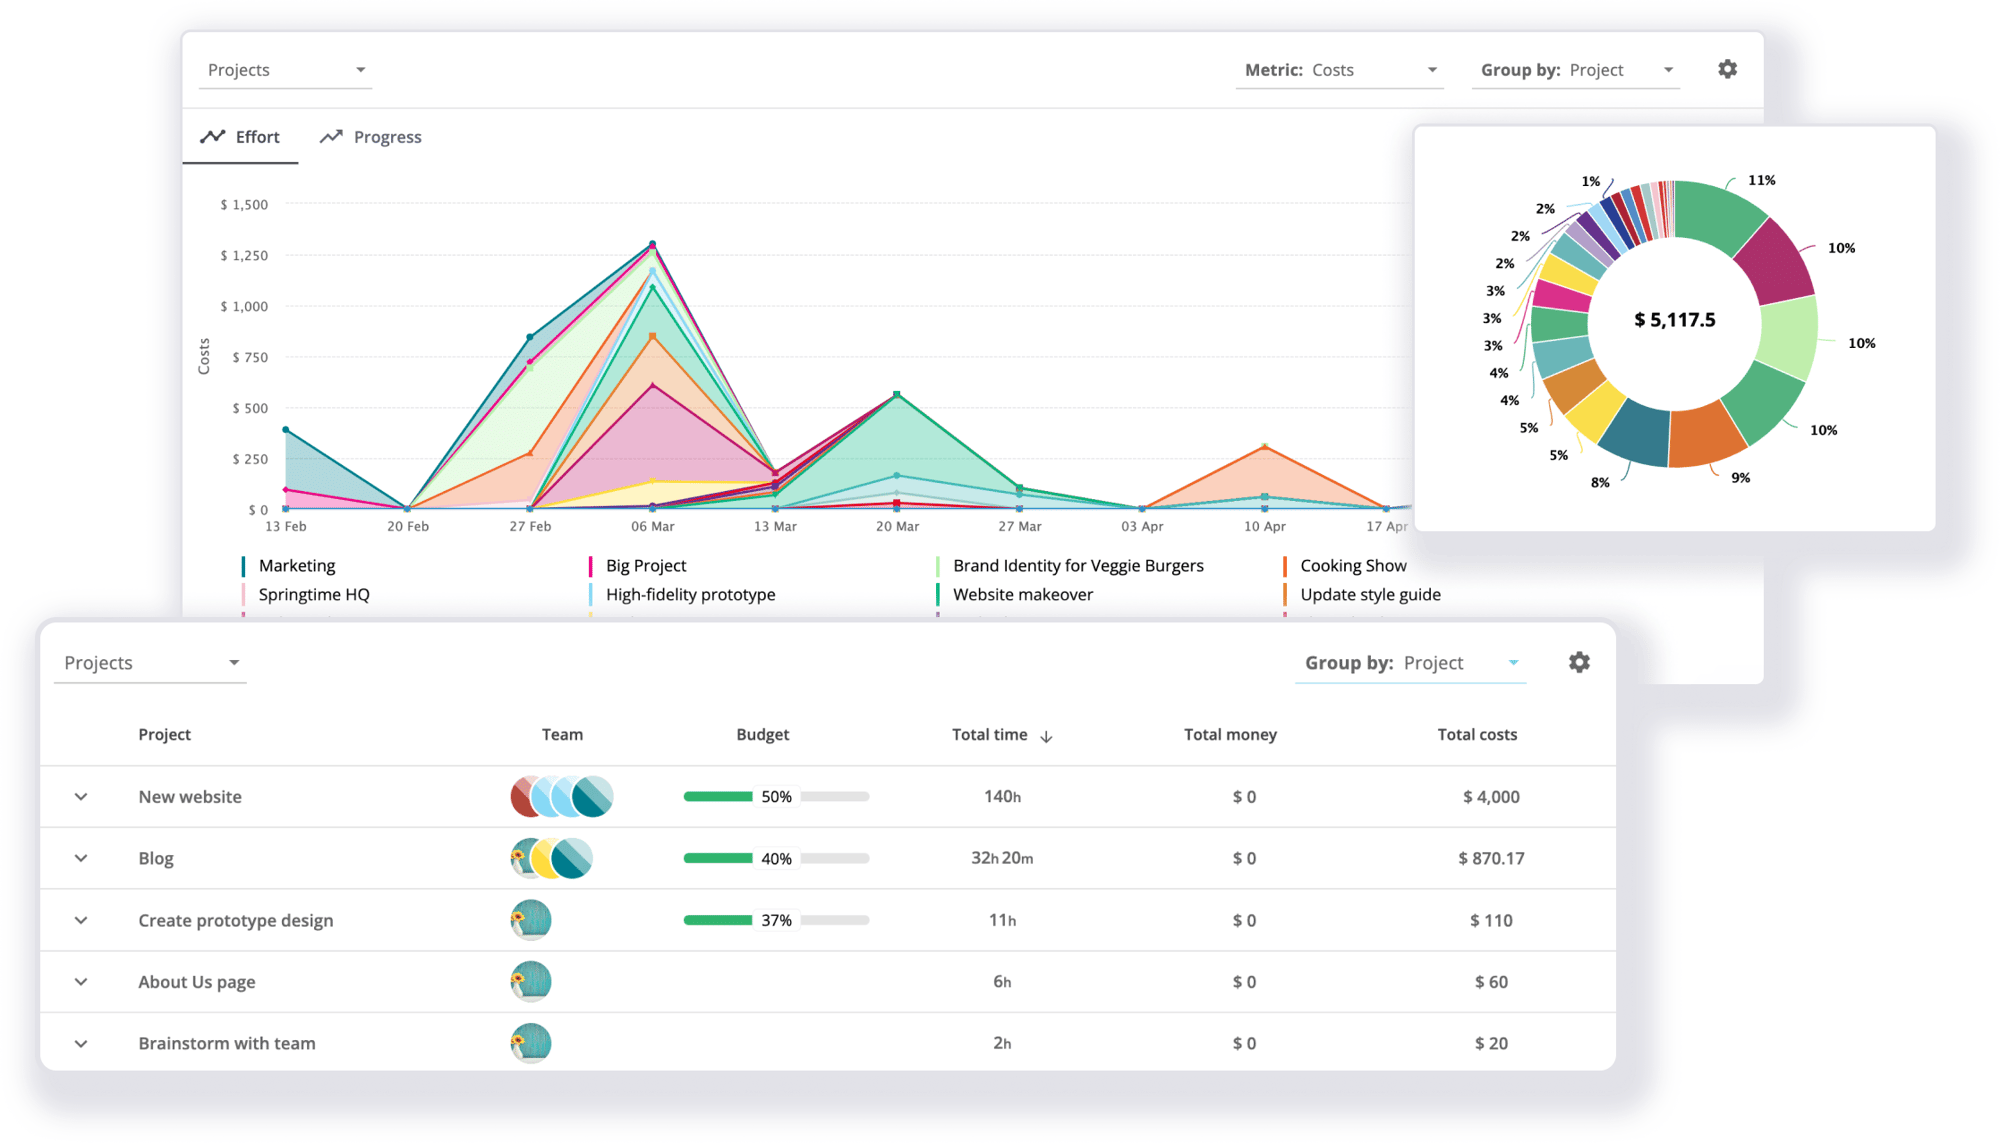The width and height of the screenshot is (2000, 1143).
Task: Switch to the Effort tab
Action: (x=240, y=137)
